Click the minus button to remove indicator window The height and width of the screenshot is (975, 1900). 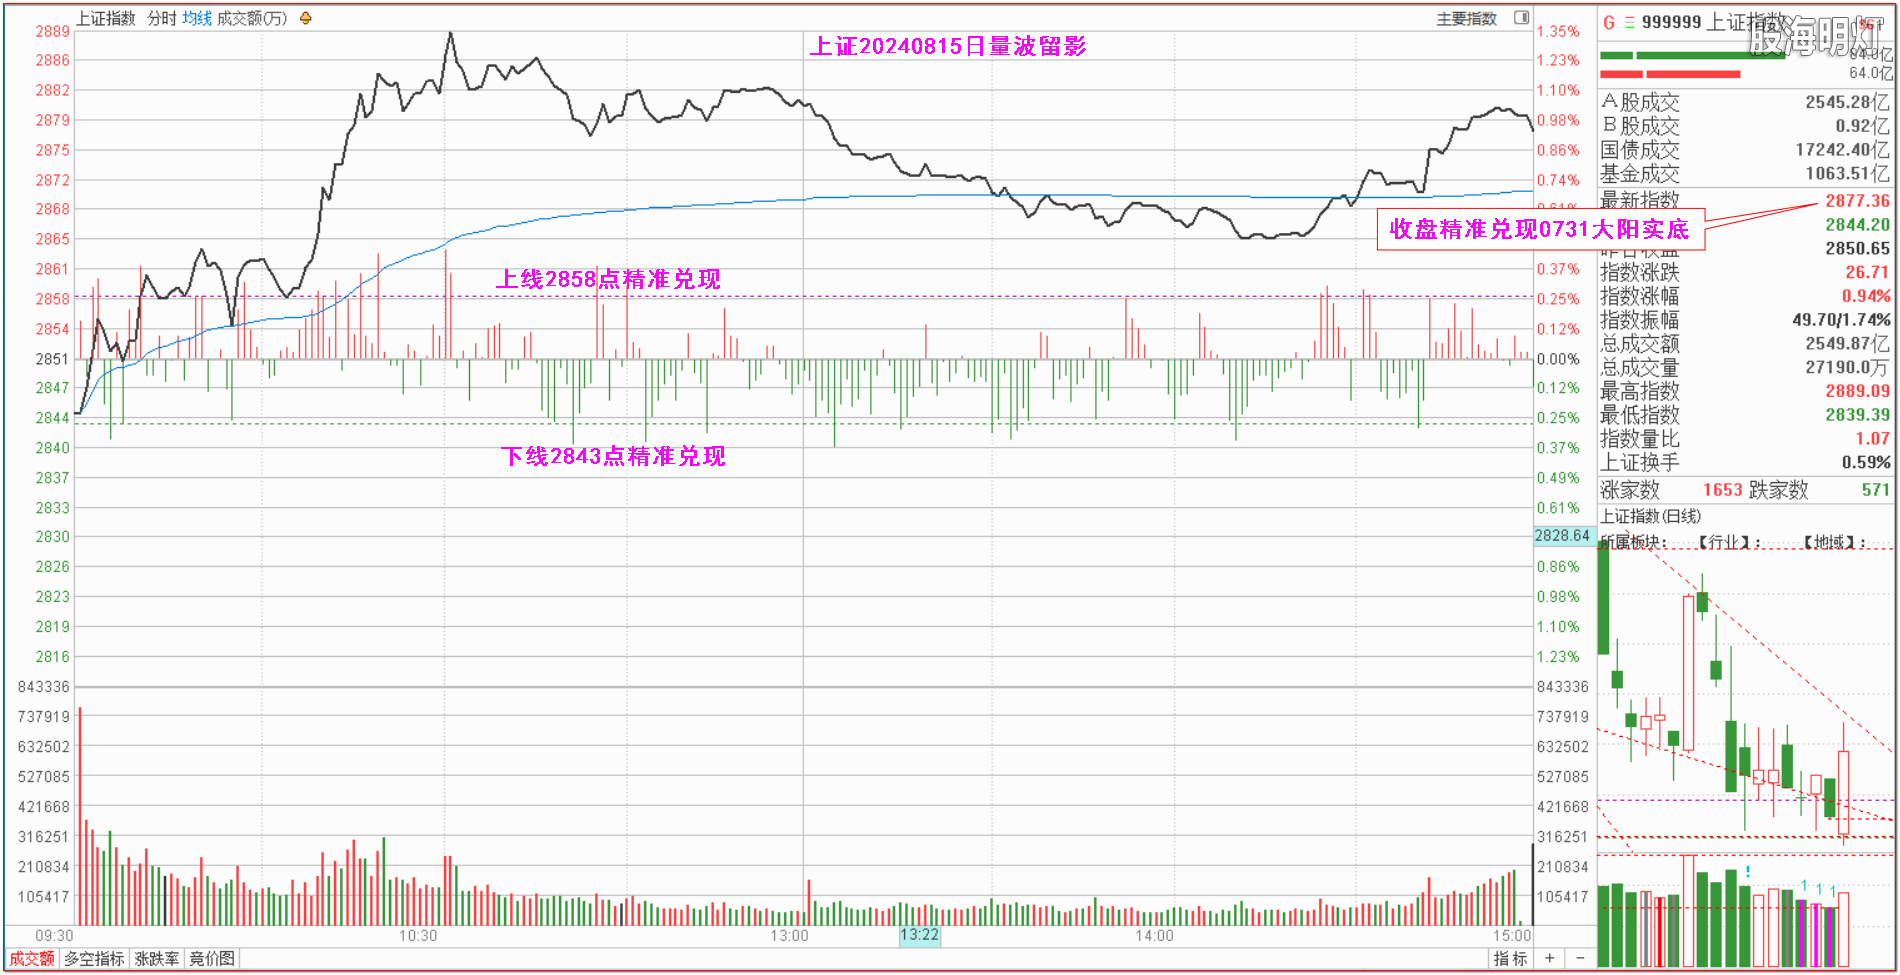1580,958
